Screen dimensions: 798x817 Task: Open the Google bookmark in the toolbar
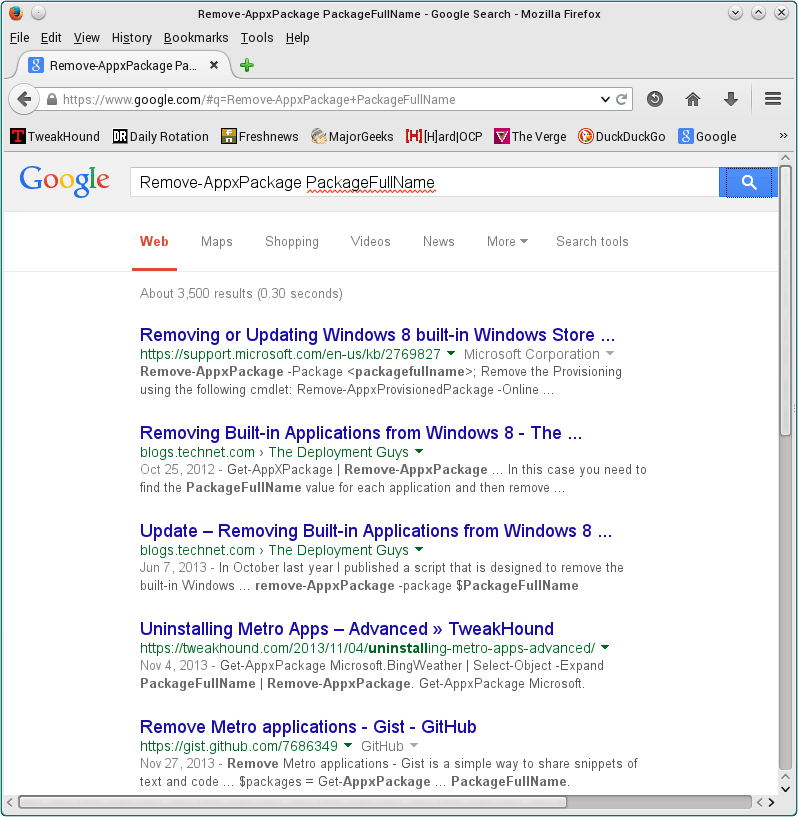[x=707, y=137]
